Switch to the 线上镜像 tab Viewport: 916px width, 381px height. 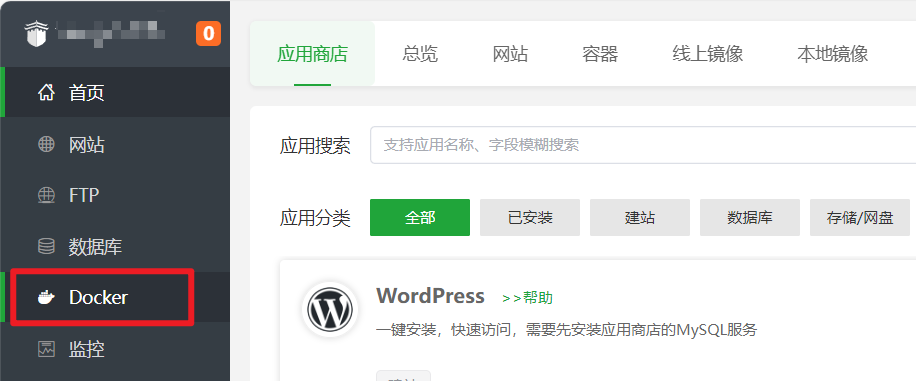(707, 54)
